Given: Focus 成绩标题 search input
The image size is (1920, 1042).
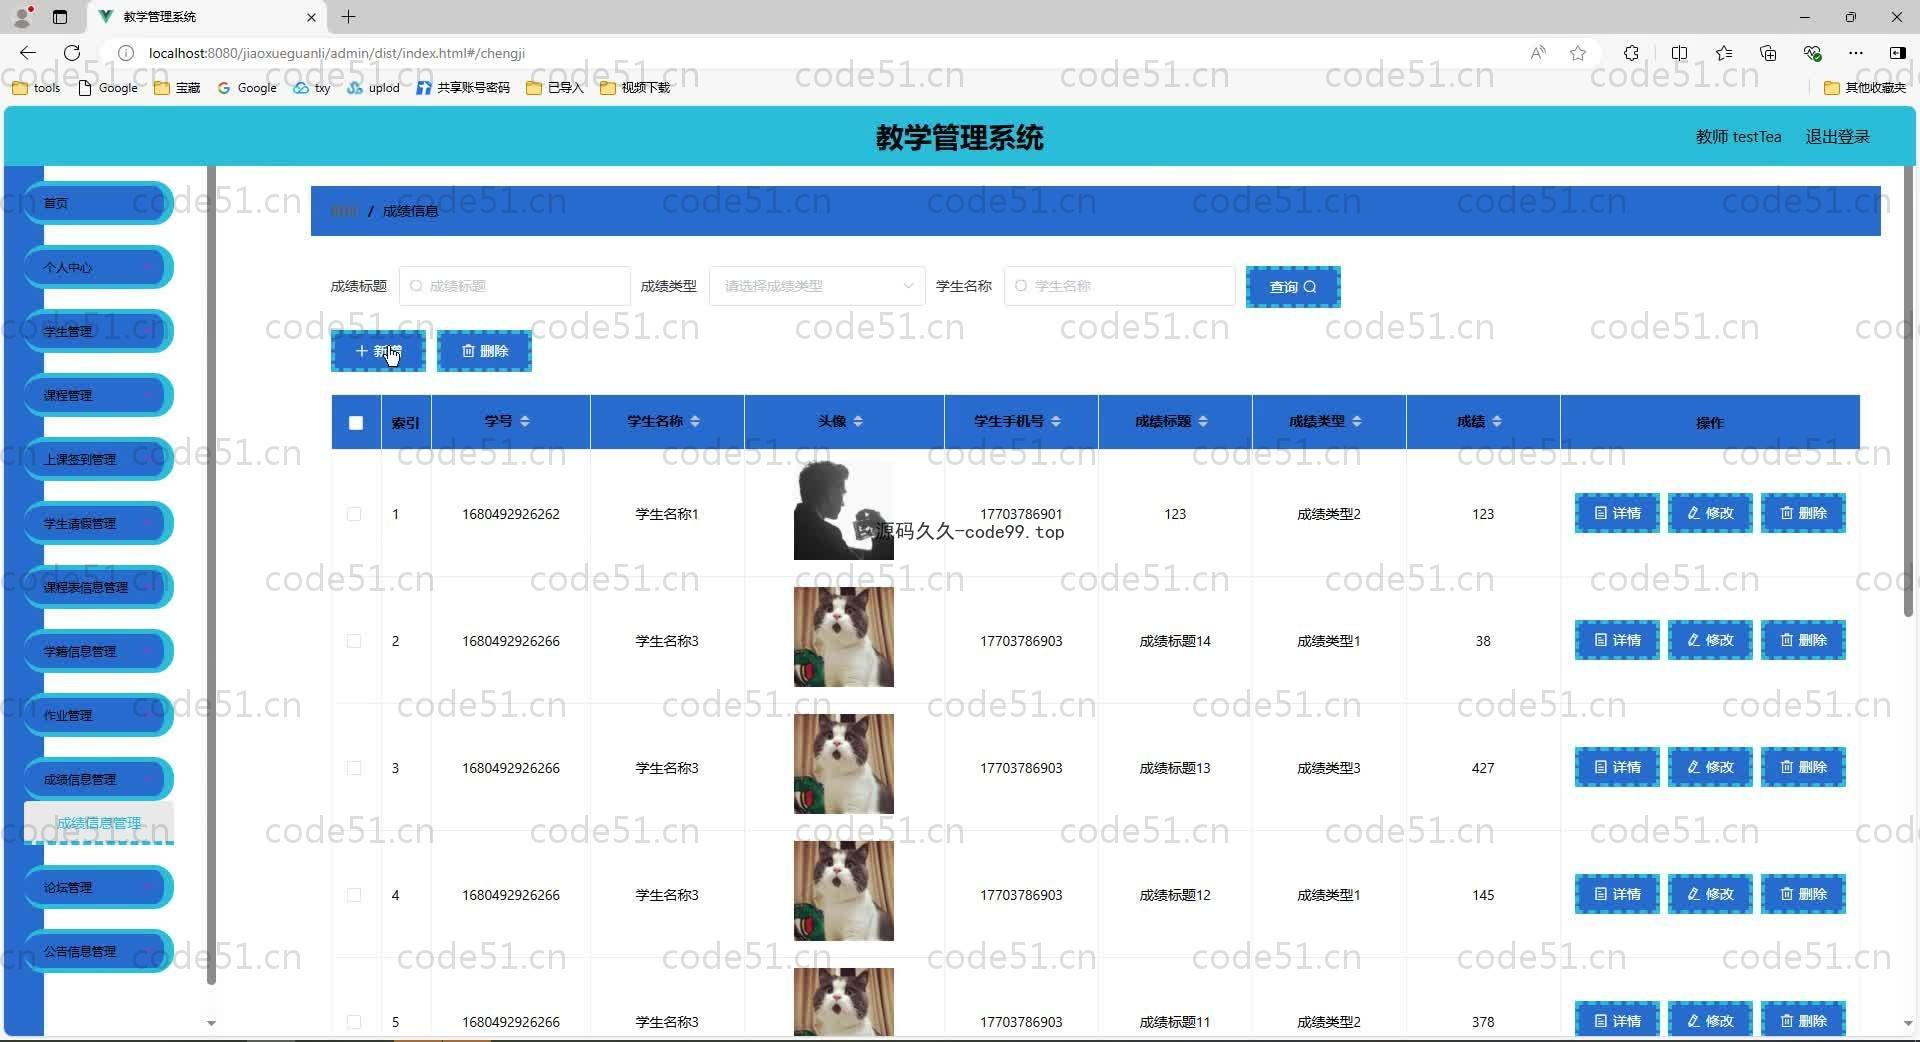Looking at the screenshot, I should (515, 286).
